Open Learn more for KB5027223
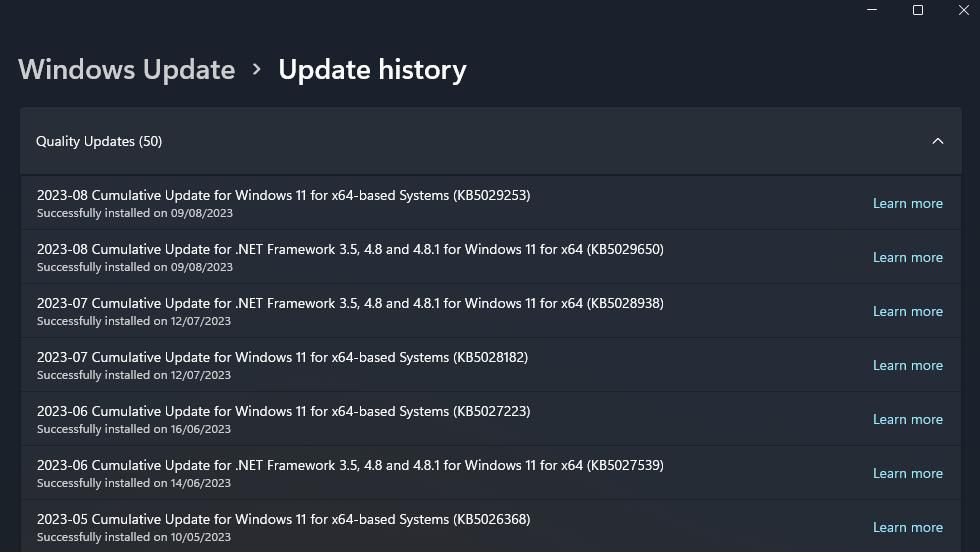 pos(907,419)
